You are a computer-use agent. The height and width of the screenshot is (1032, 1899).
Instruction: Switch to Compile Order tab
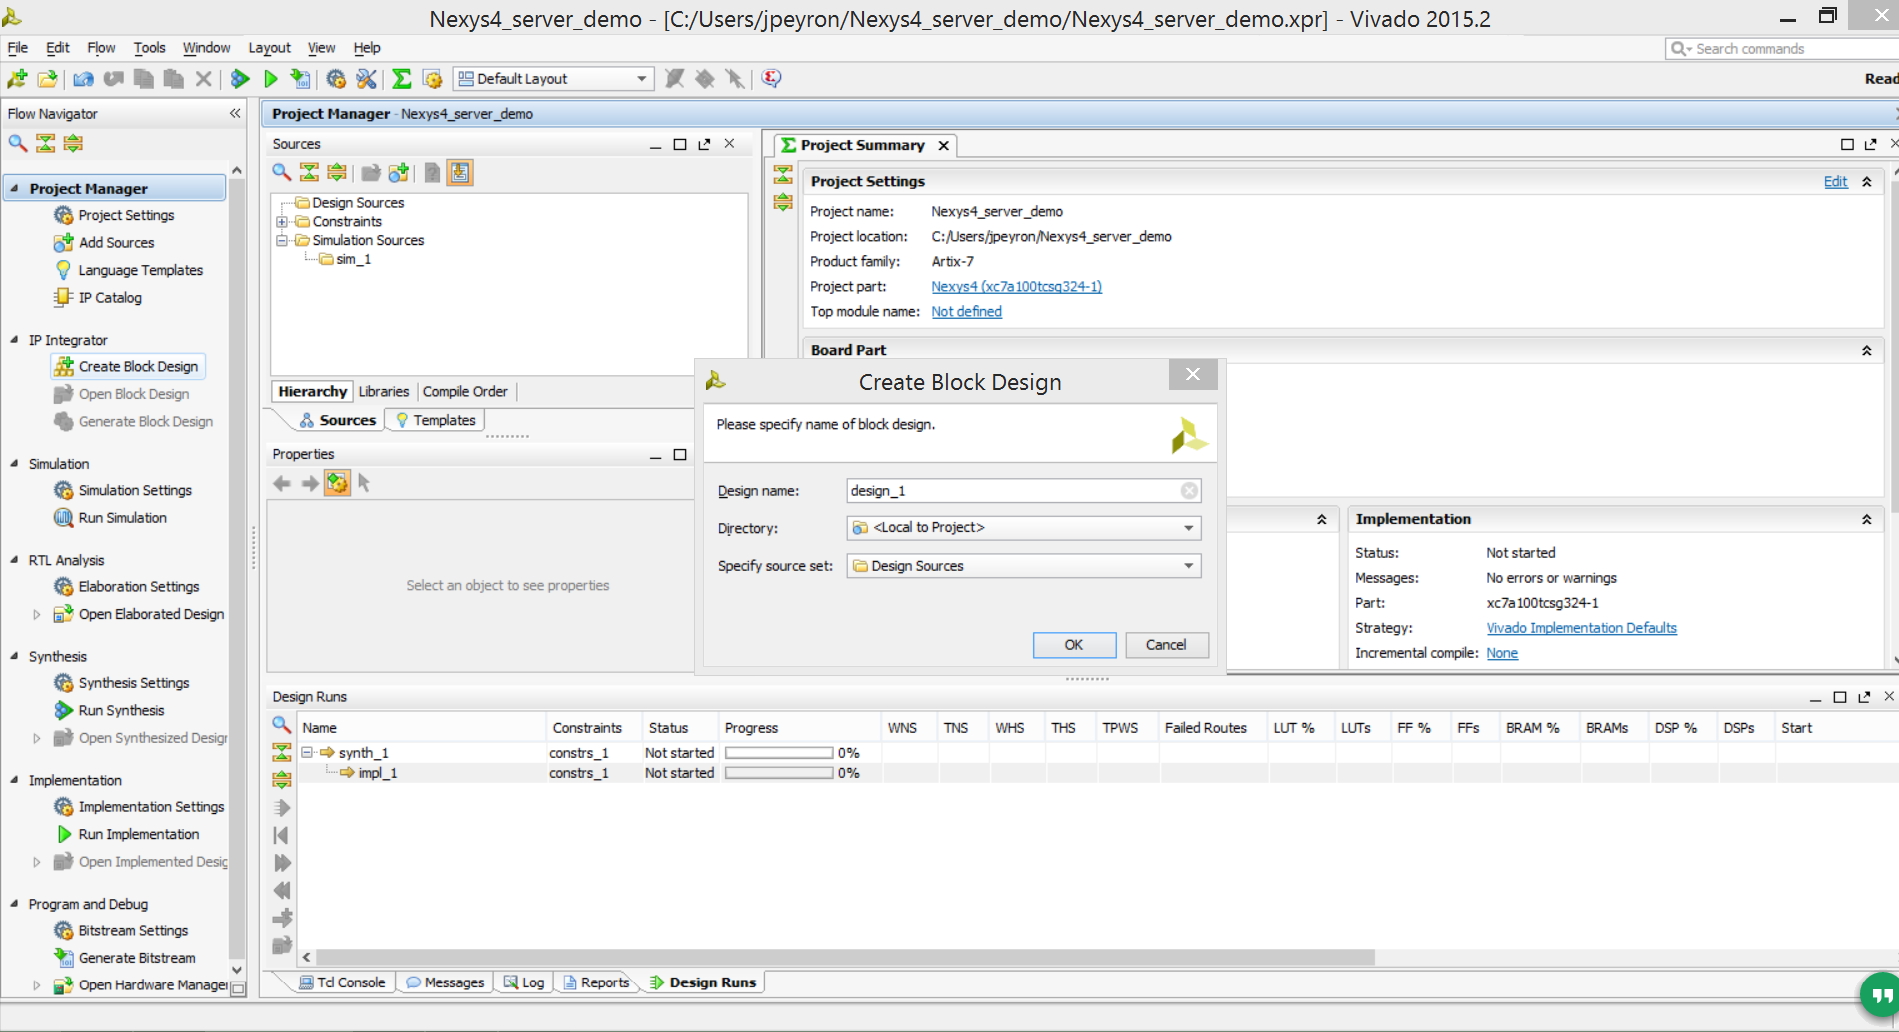[465, 392]
